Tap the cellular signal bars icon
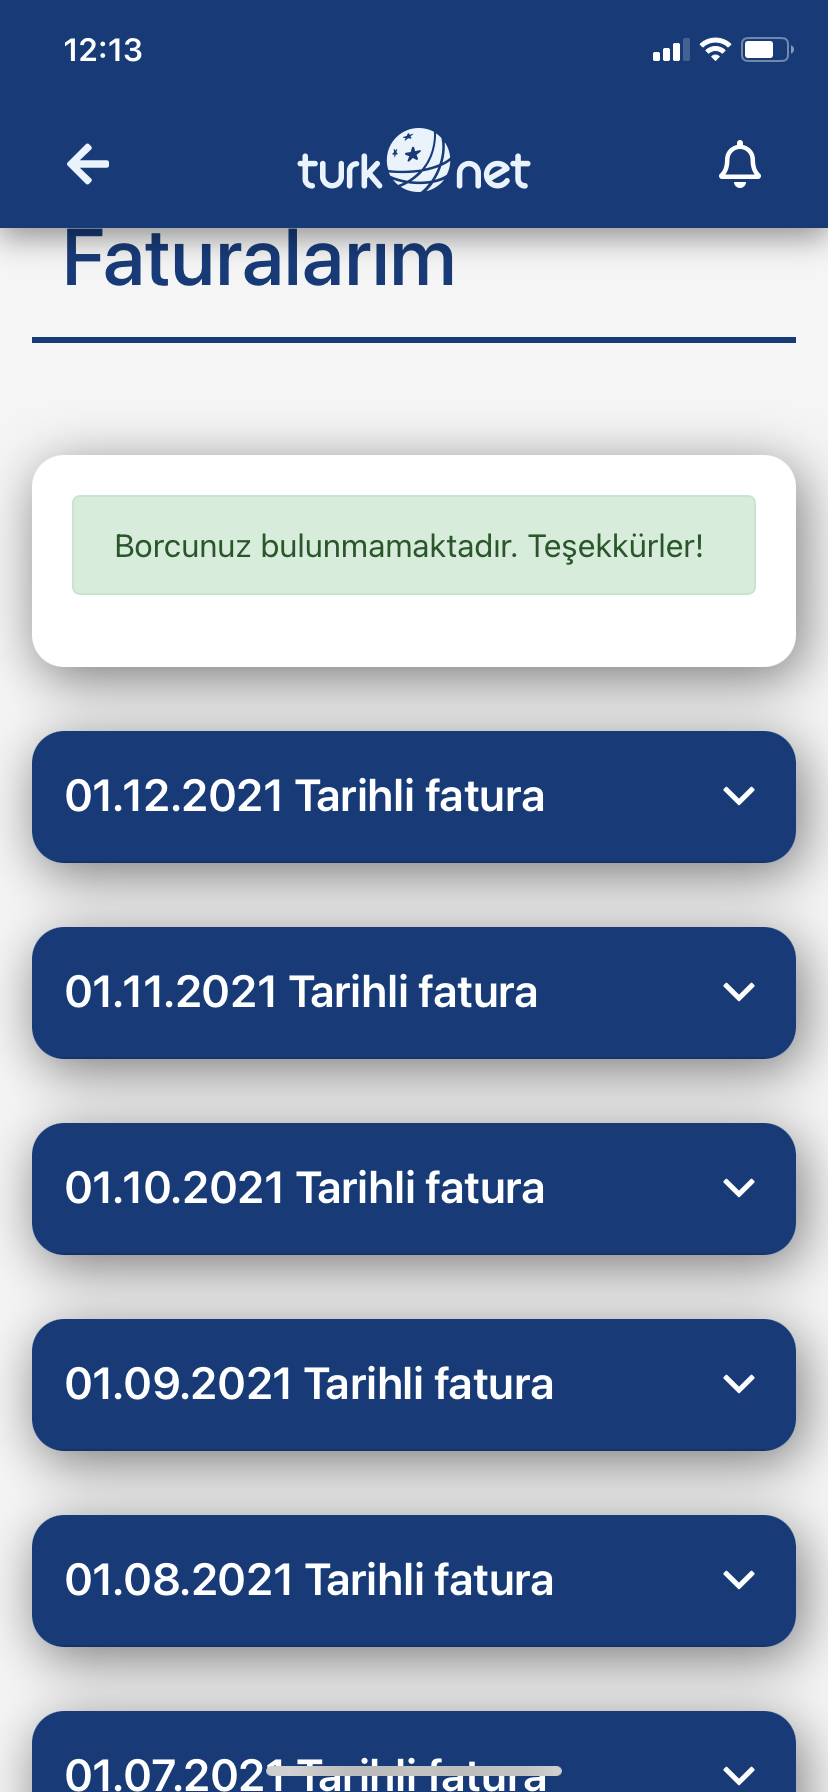The height and width of the screenshot is (1792, 828). click(670, 50)
